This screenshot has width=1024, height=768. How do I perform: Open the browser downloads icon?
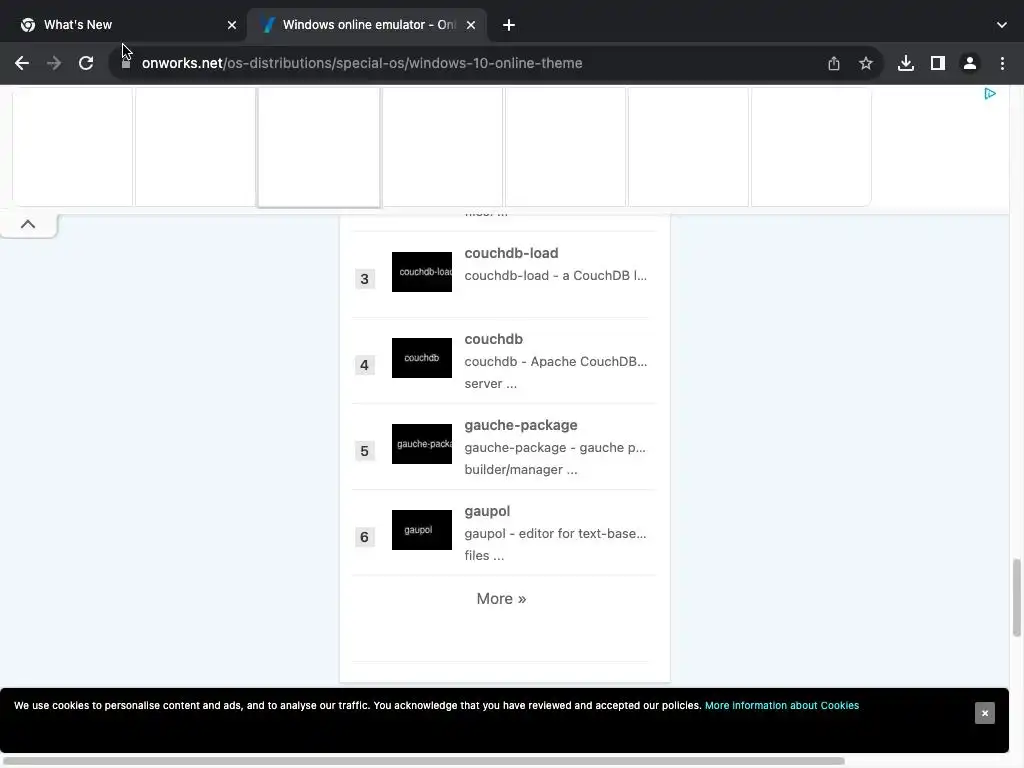click(905, 63)
